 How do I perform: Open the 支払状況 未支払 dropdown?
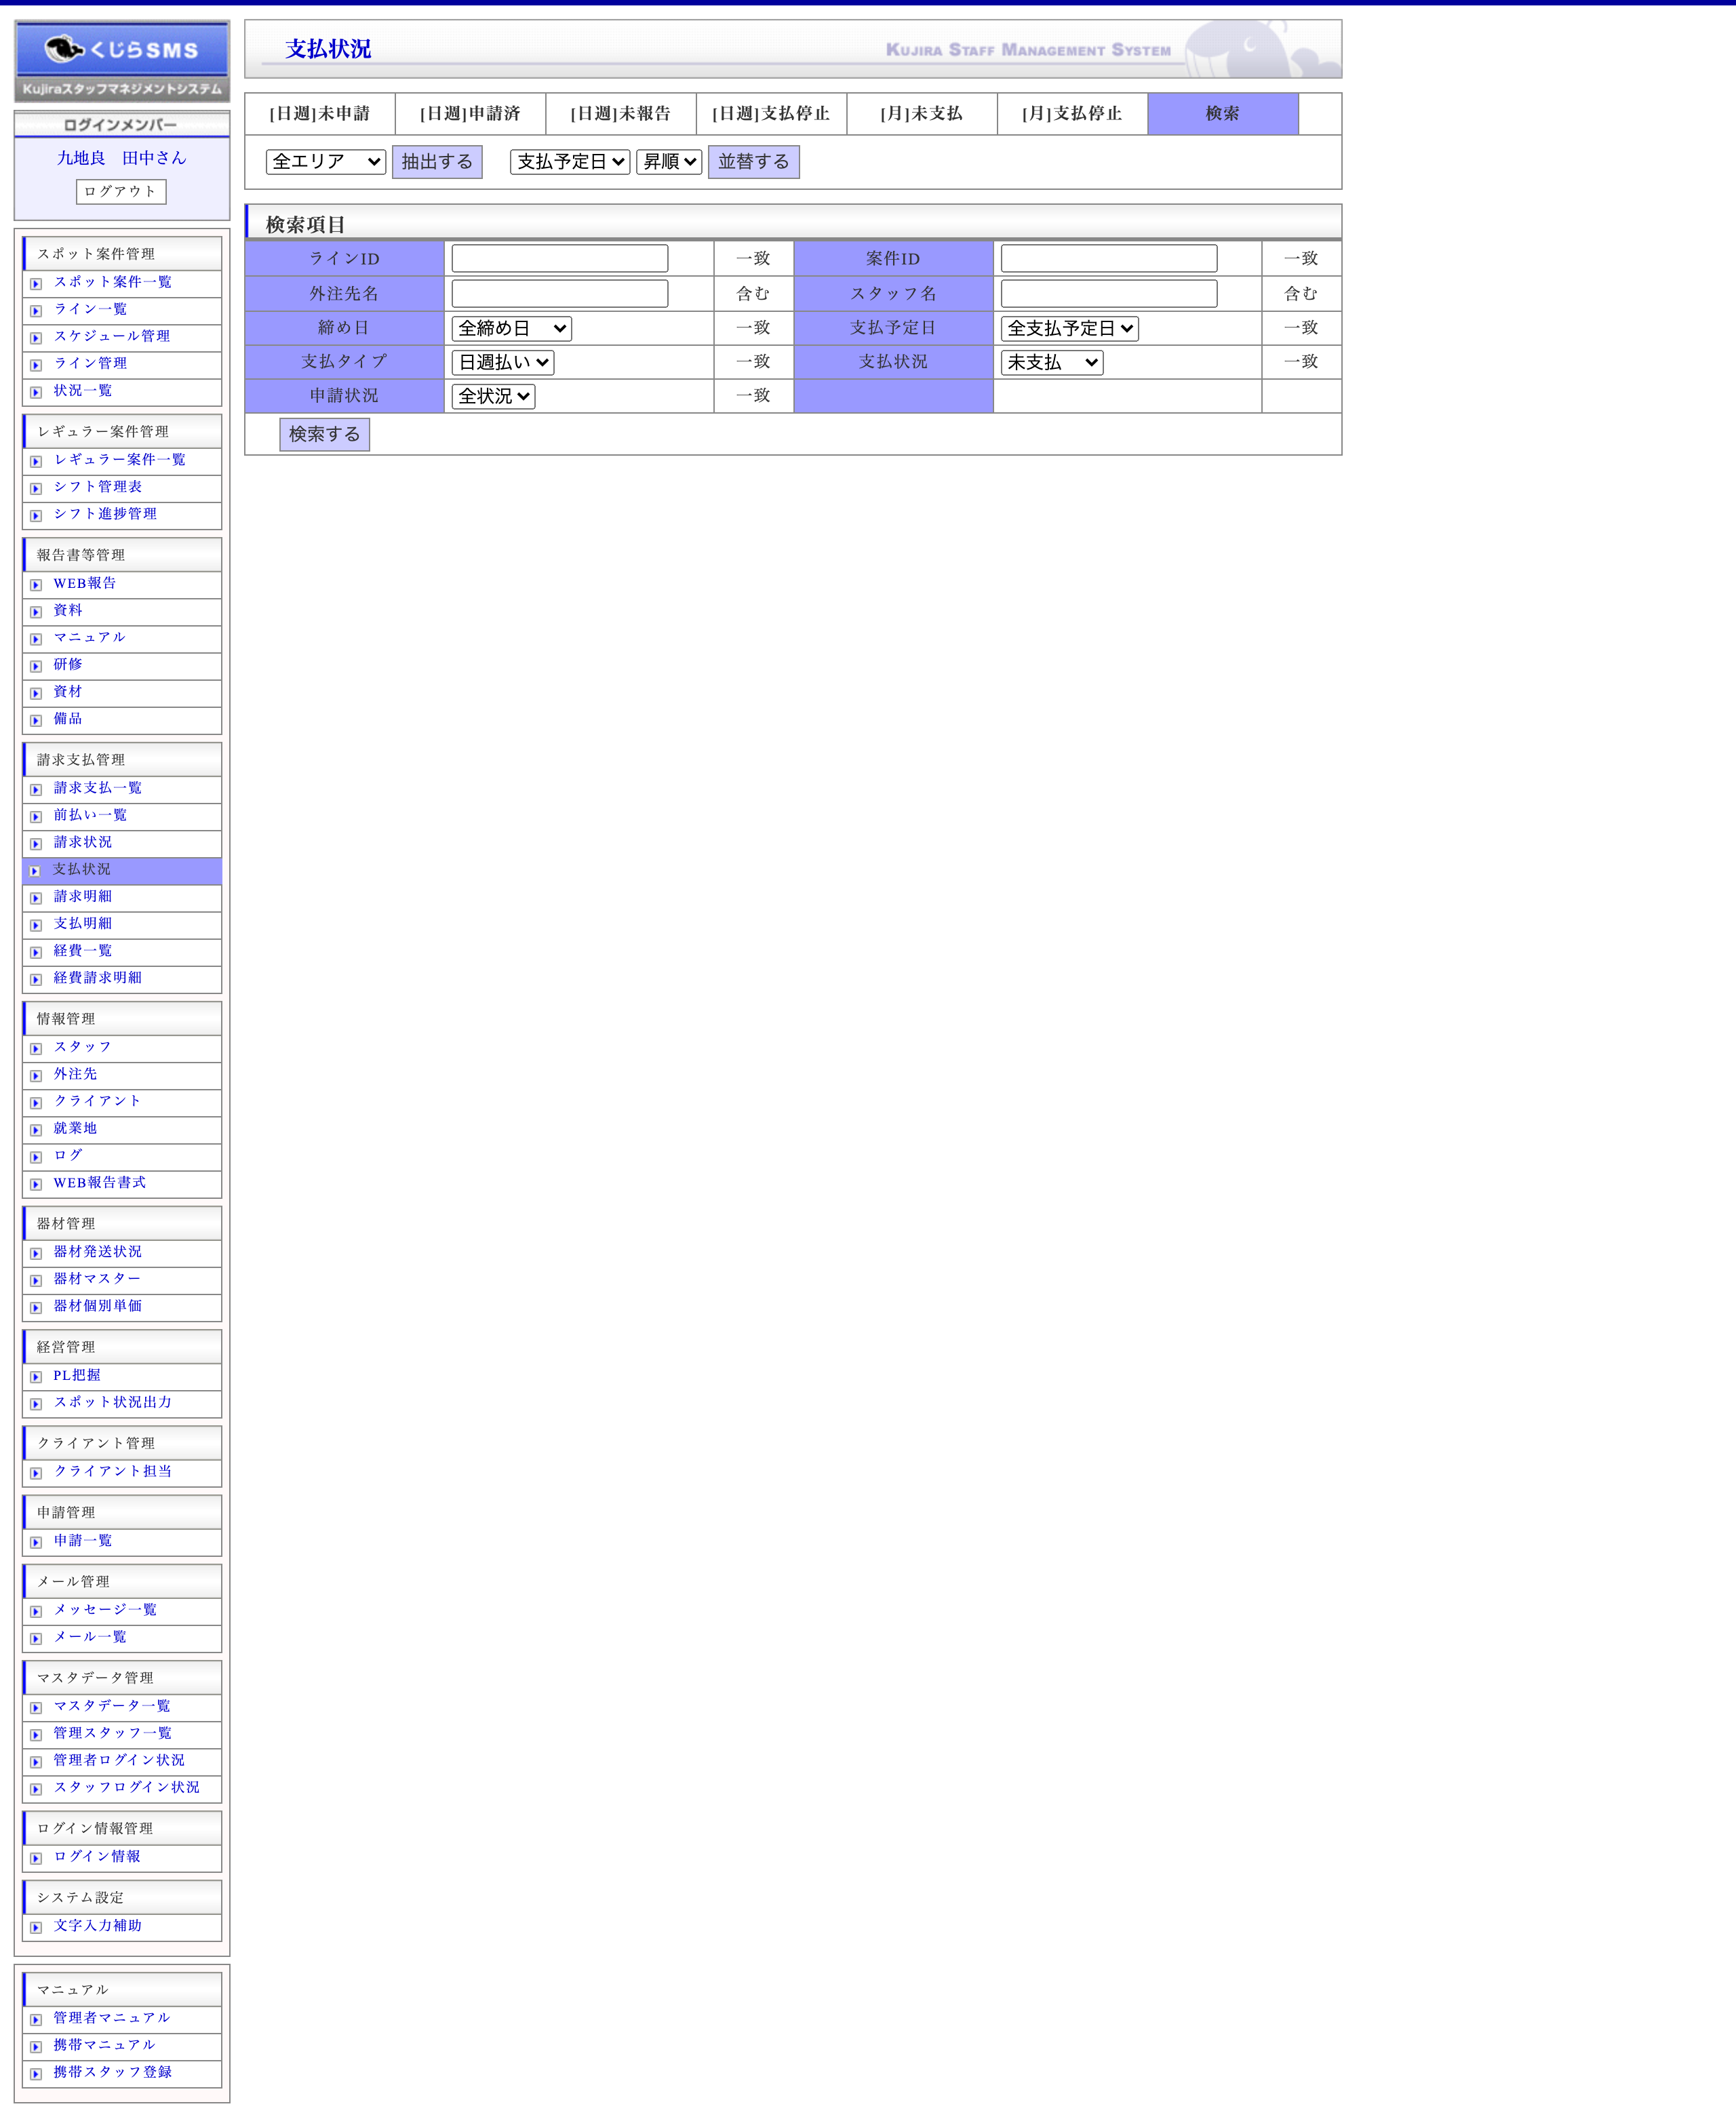pos(1051,362)
